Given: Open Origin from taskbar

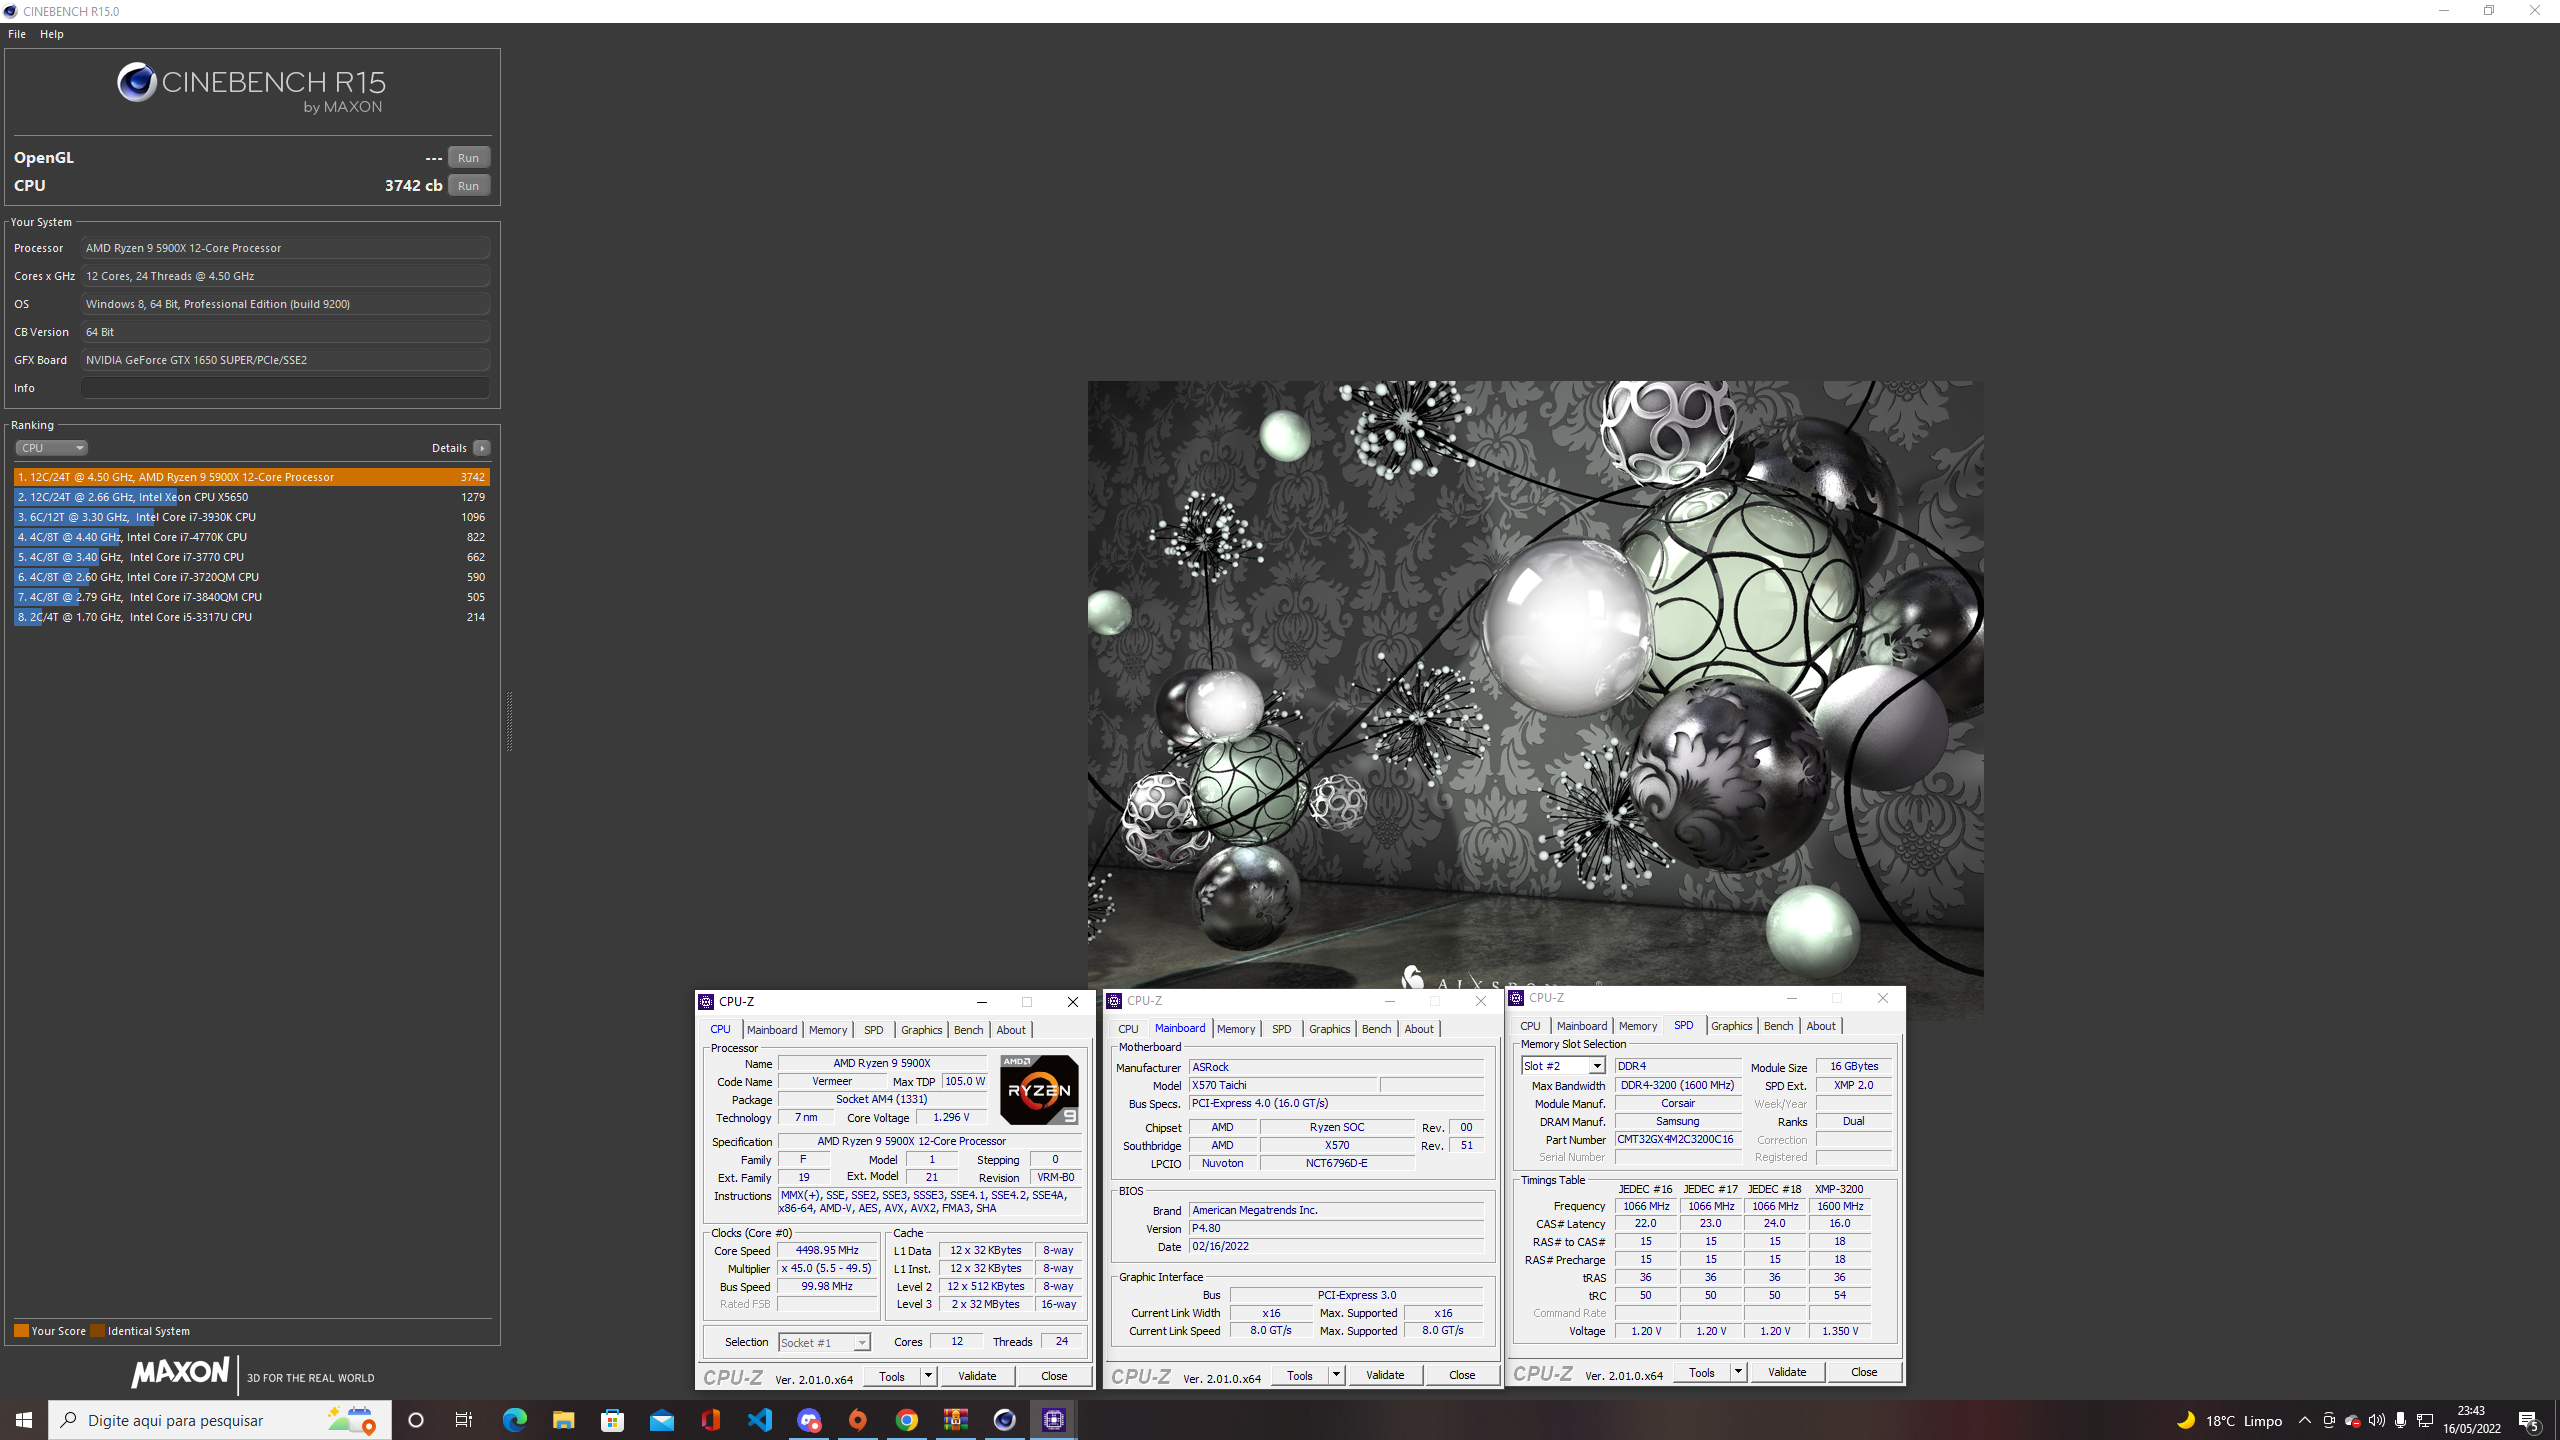Looking at the screenshot, I should [858, 1420].
